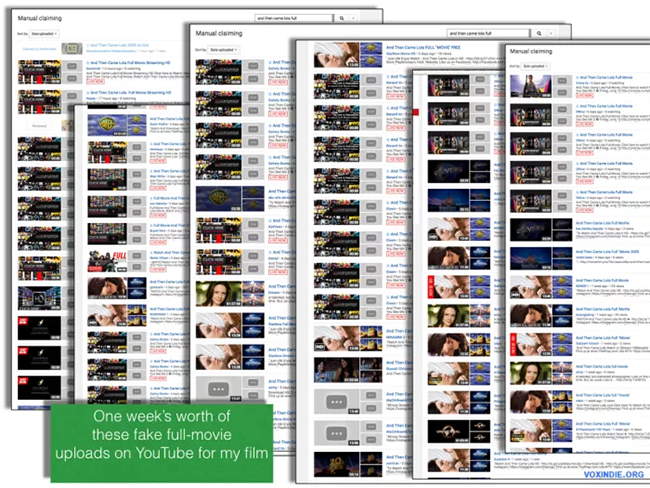The height and width of the screenshot is (488, 650).
Task: Click the lower gray button beside the purple-background thumbnail
Action: [x=562, y=92]
